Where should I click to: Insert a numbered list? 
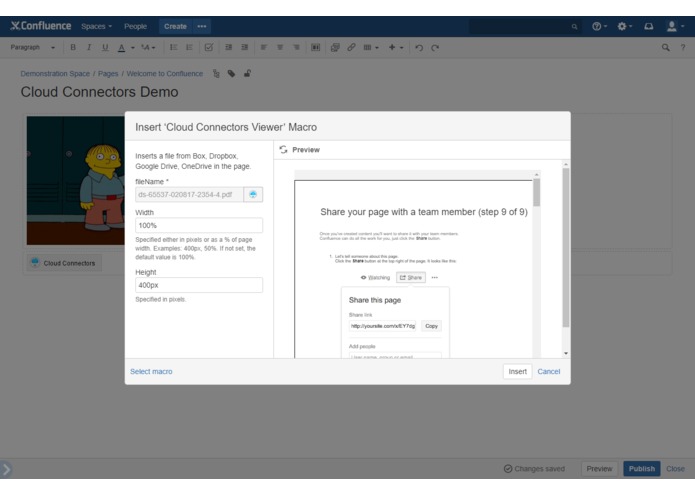point(189,47)
